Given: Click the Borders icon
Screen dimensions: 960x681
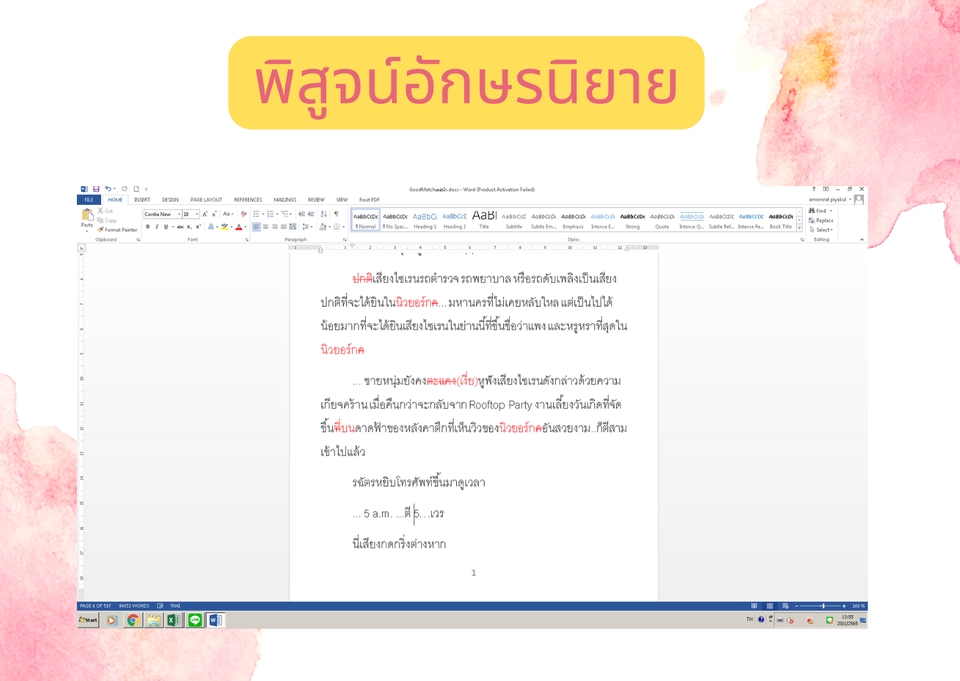Looking at the screenshot, I should [337, 227].
